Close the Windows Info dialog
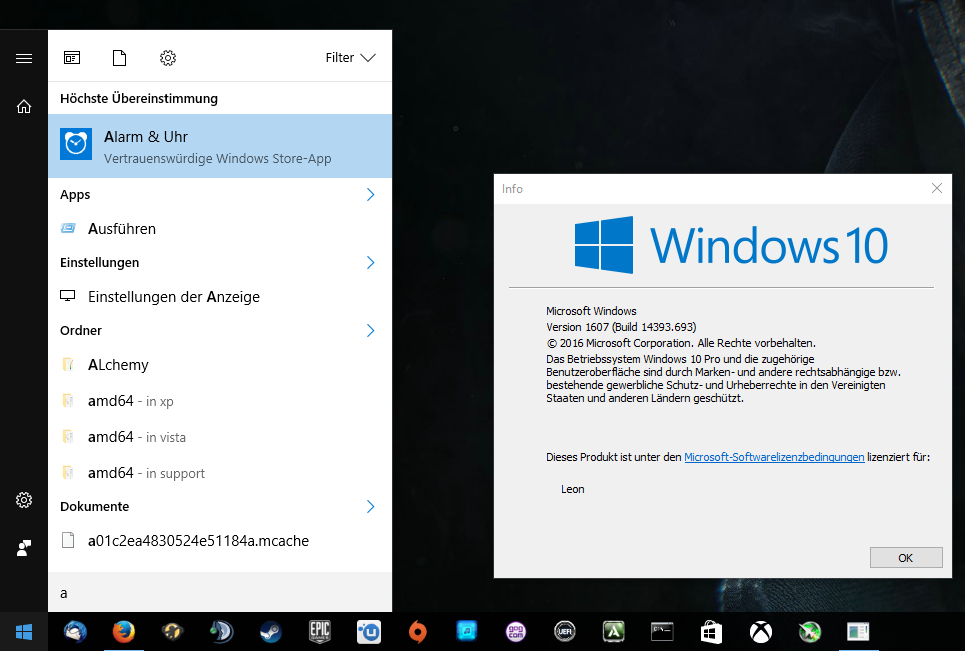The image size is (965, 651). pyautogui.click(x=937, y=188)
